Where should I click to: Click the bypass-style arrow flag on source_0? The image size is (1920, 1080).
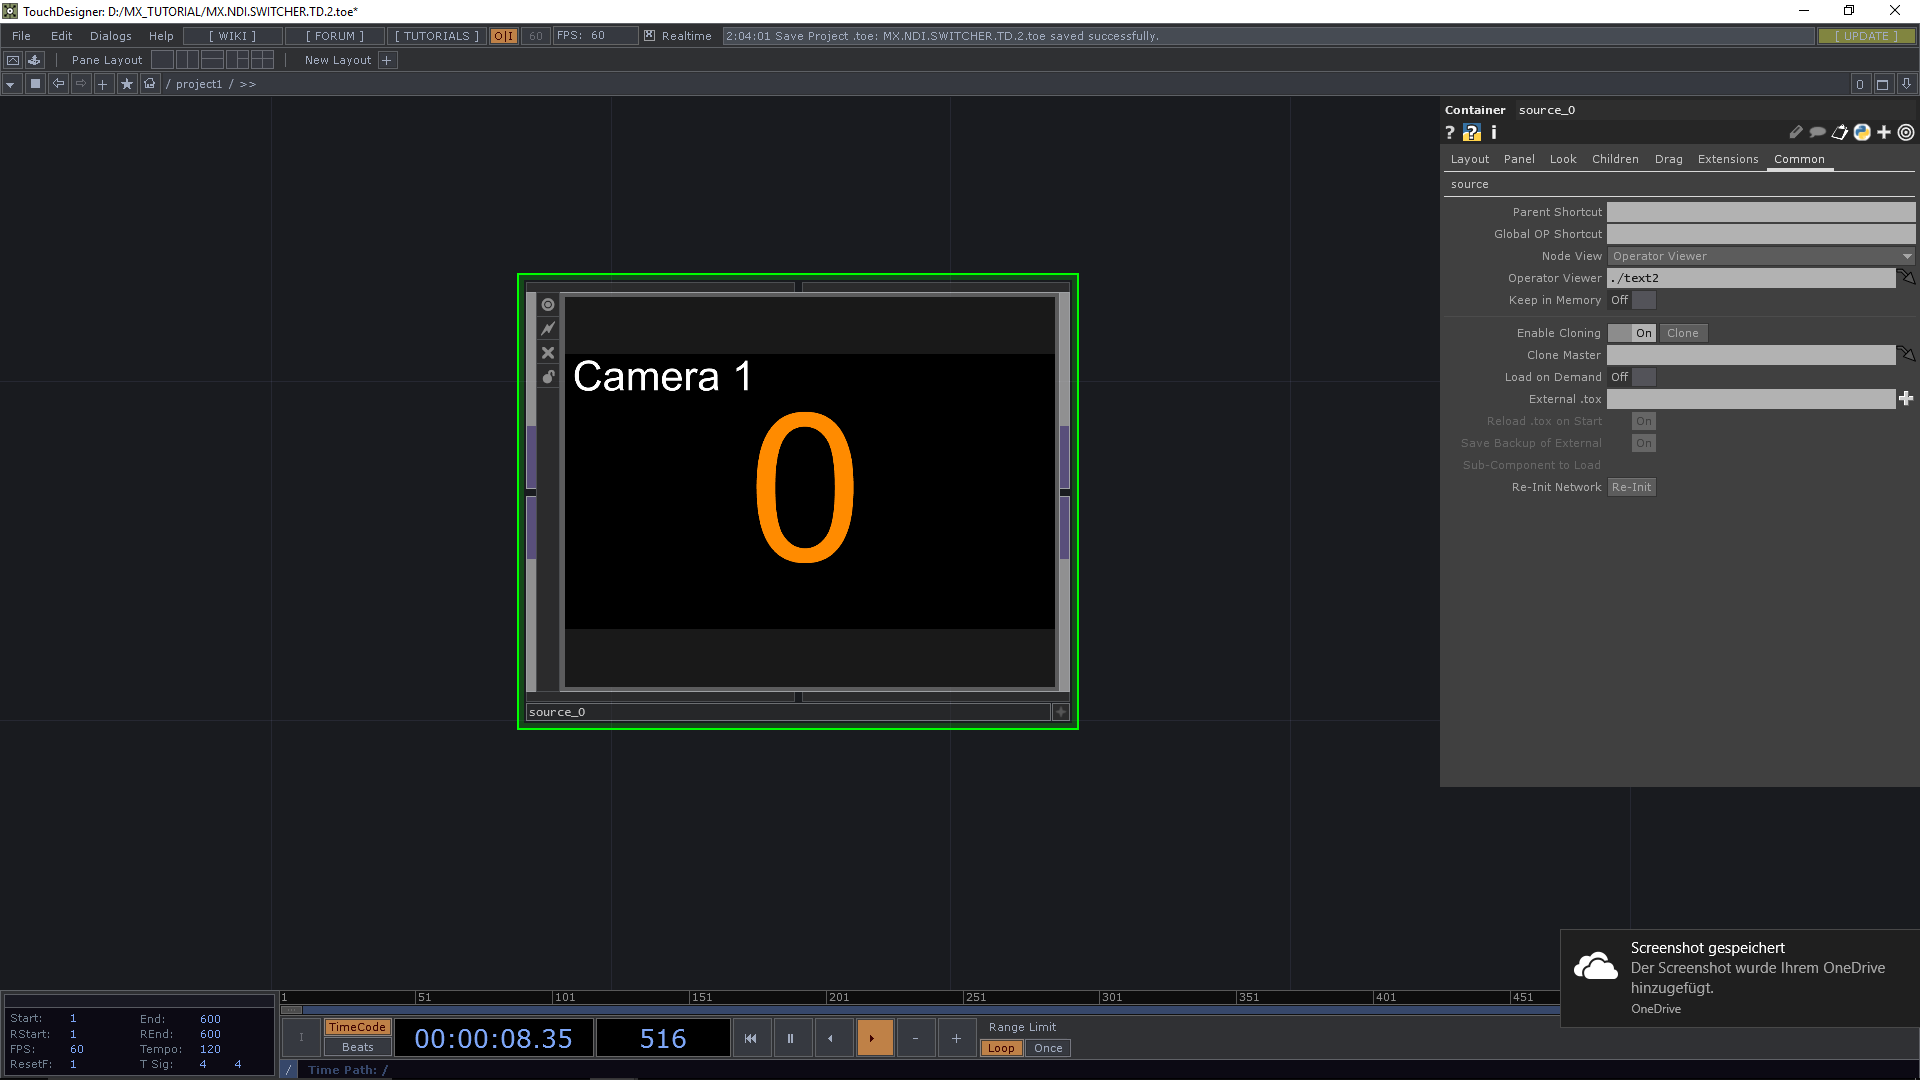[x=548, y=328]
